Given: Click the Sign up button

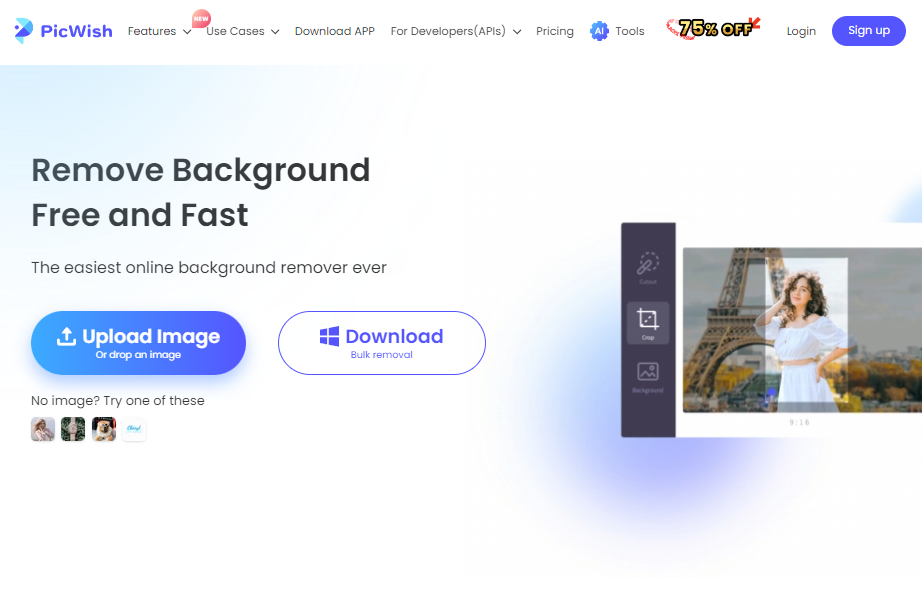Looking at the screenshot, I should click(868, 31).
